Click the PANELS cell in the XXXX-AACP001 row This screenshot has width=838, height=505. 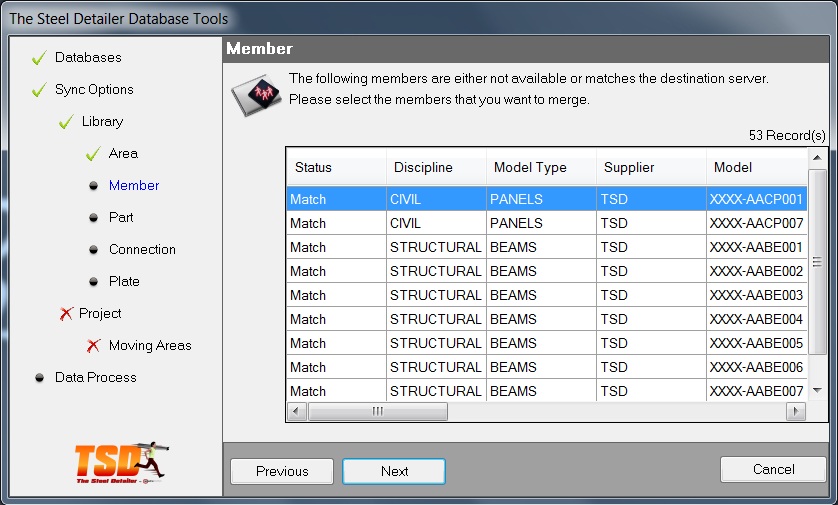click(541, 199)
